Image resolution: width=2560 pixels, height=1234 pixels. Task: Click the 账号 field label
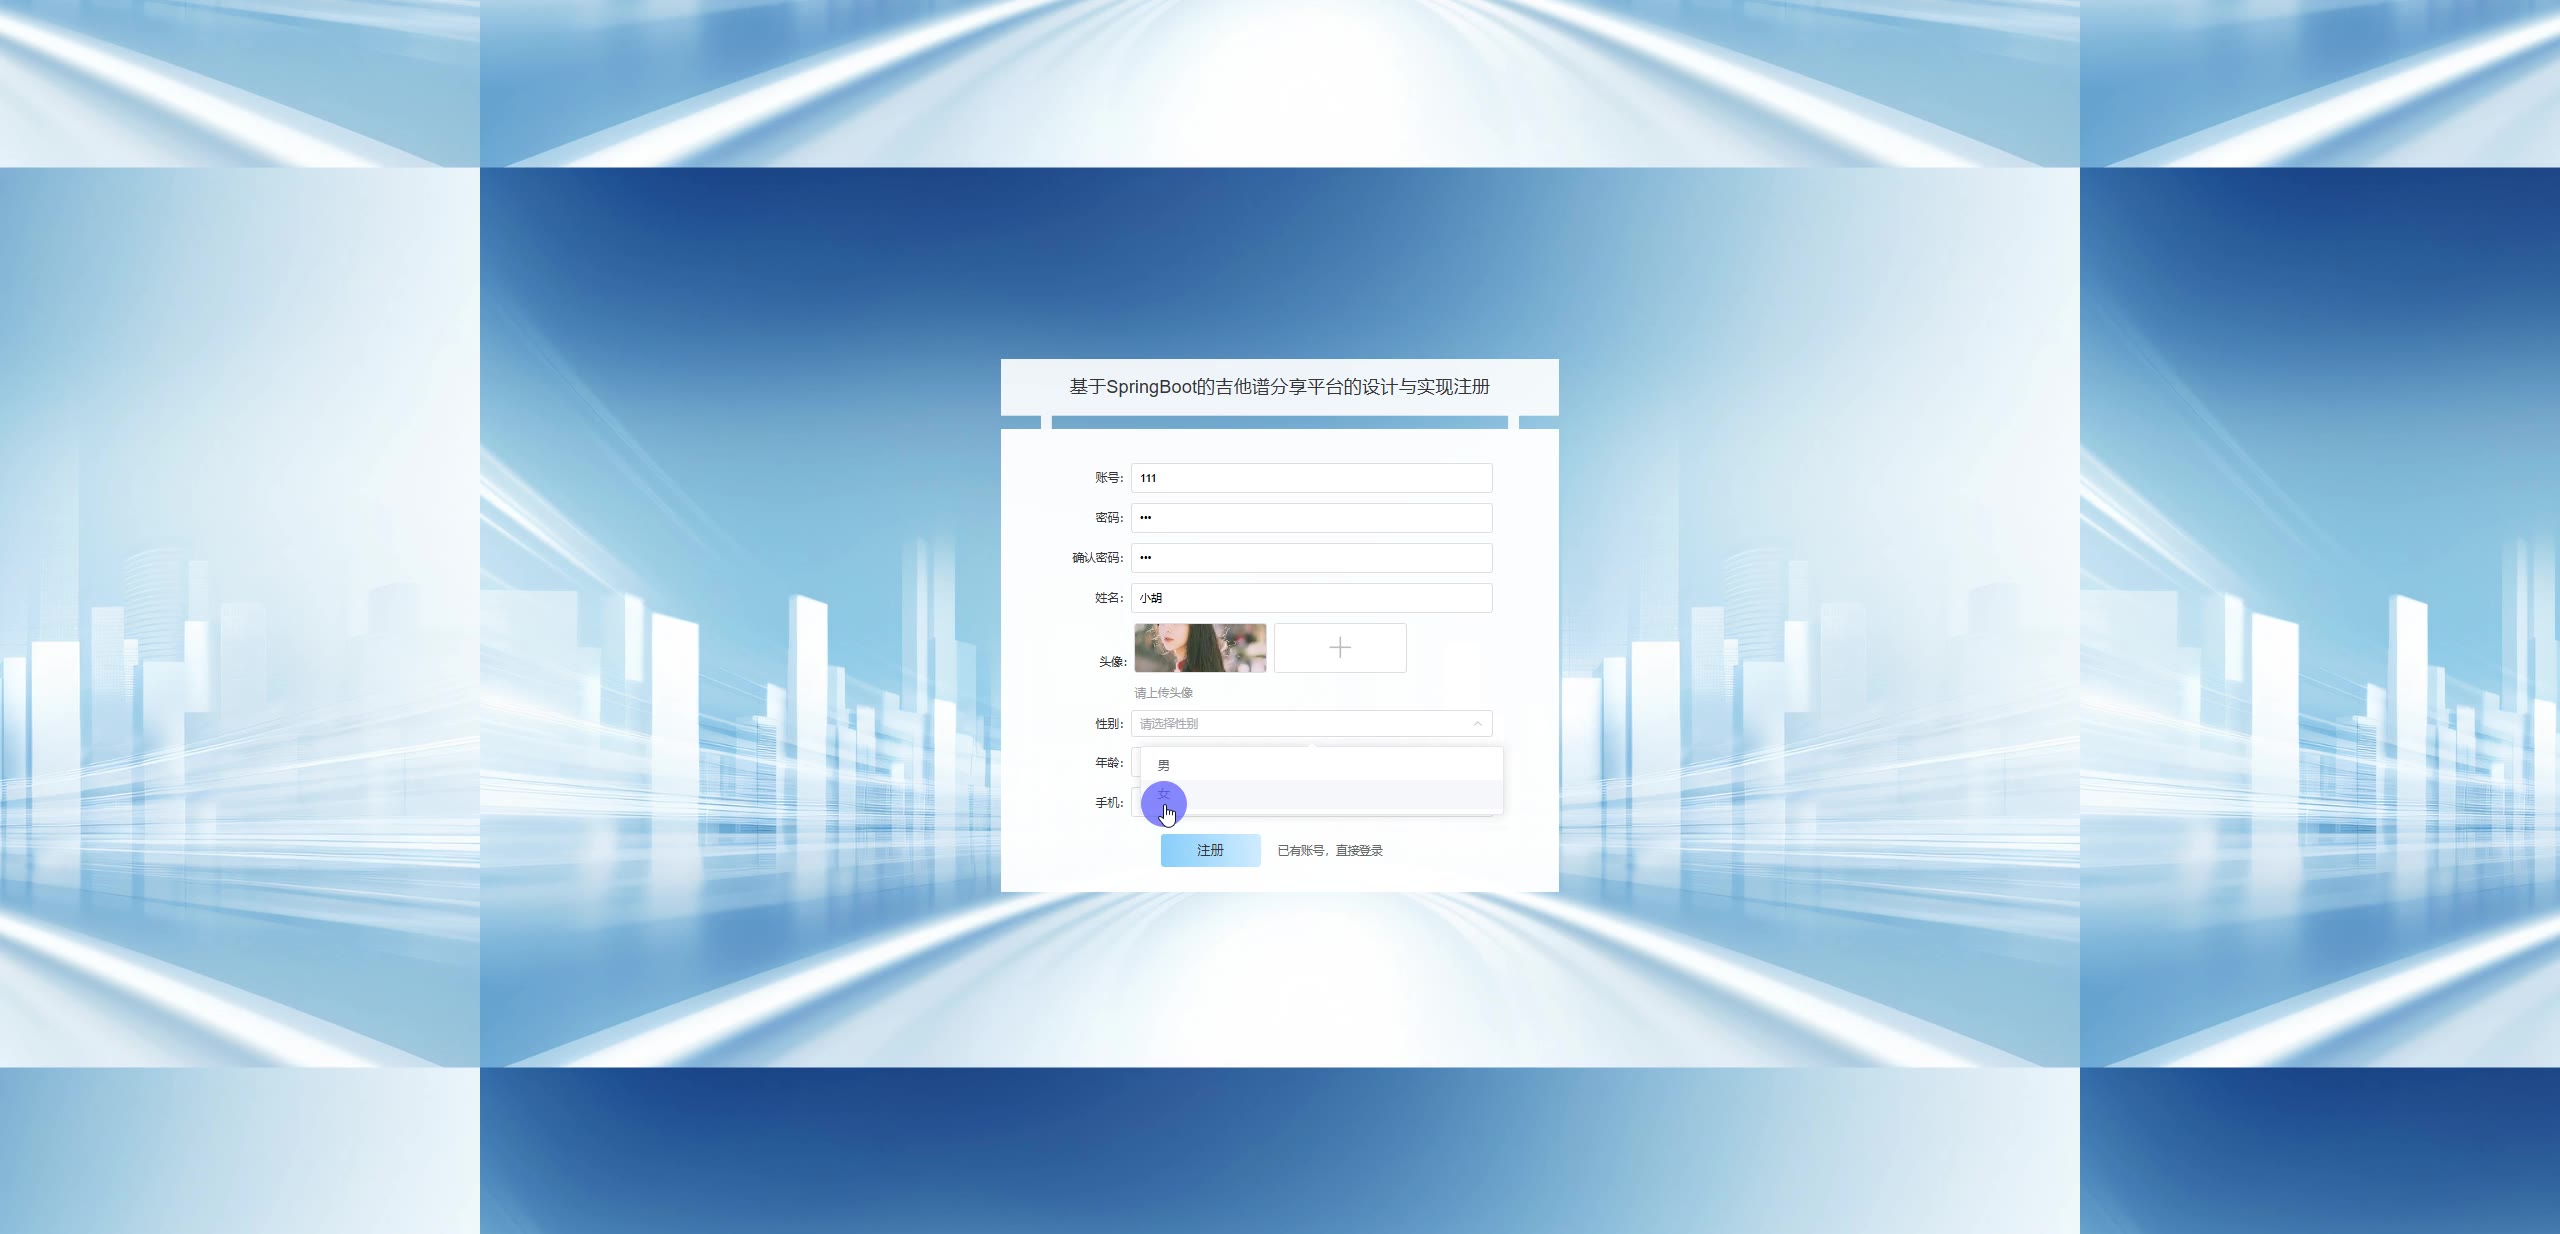(1108, 478)
